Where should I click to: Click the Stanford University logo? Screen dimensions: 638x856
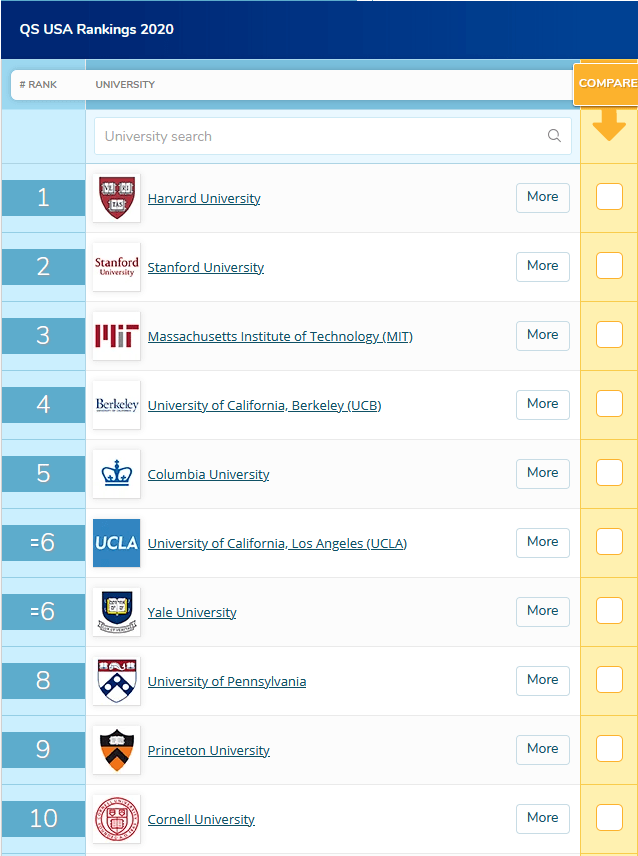coord(117,267)
